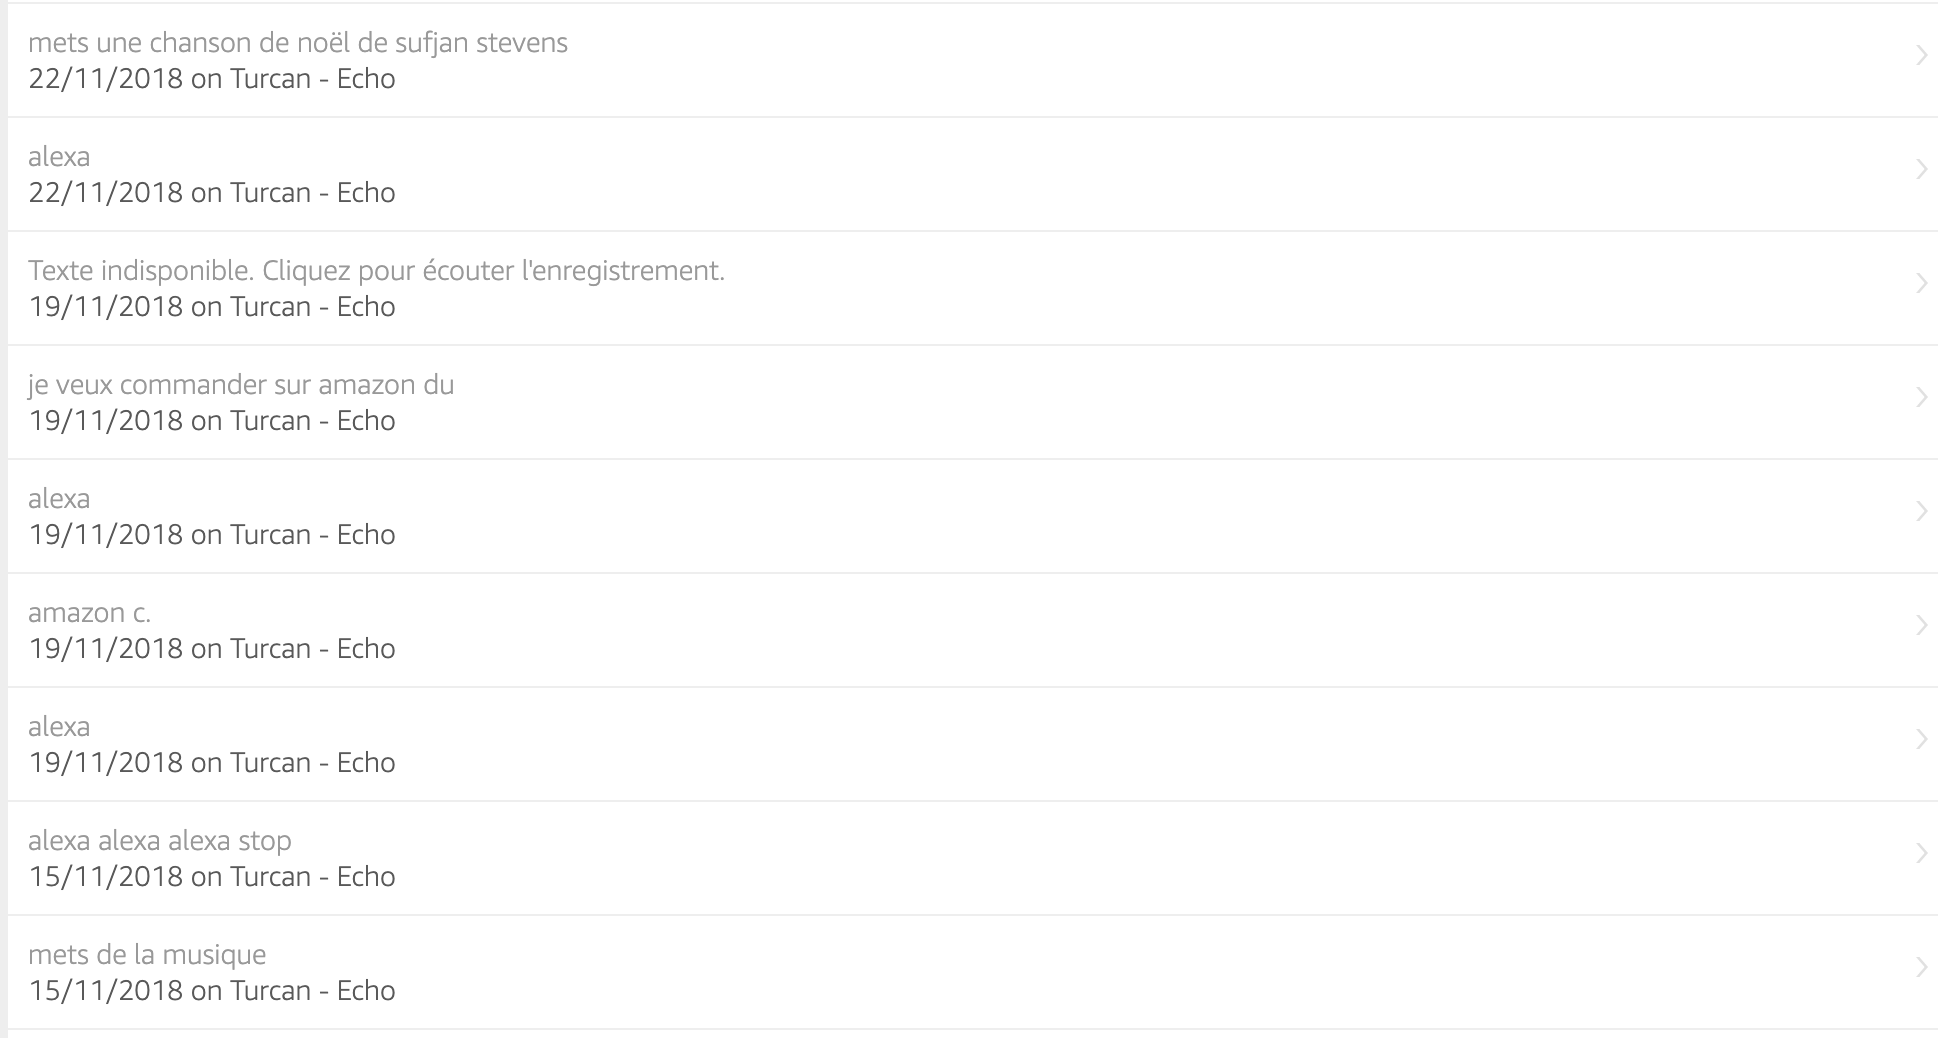The width and height of the screenshot is (1938, 1038).
Task: Click chevron of 'alexa' entry directly above 'amazon c.'
Action: point(1921,512)
